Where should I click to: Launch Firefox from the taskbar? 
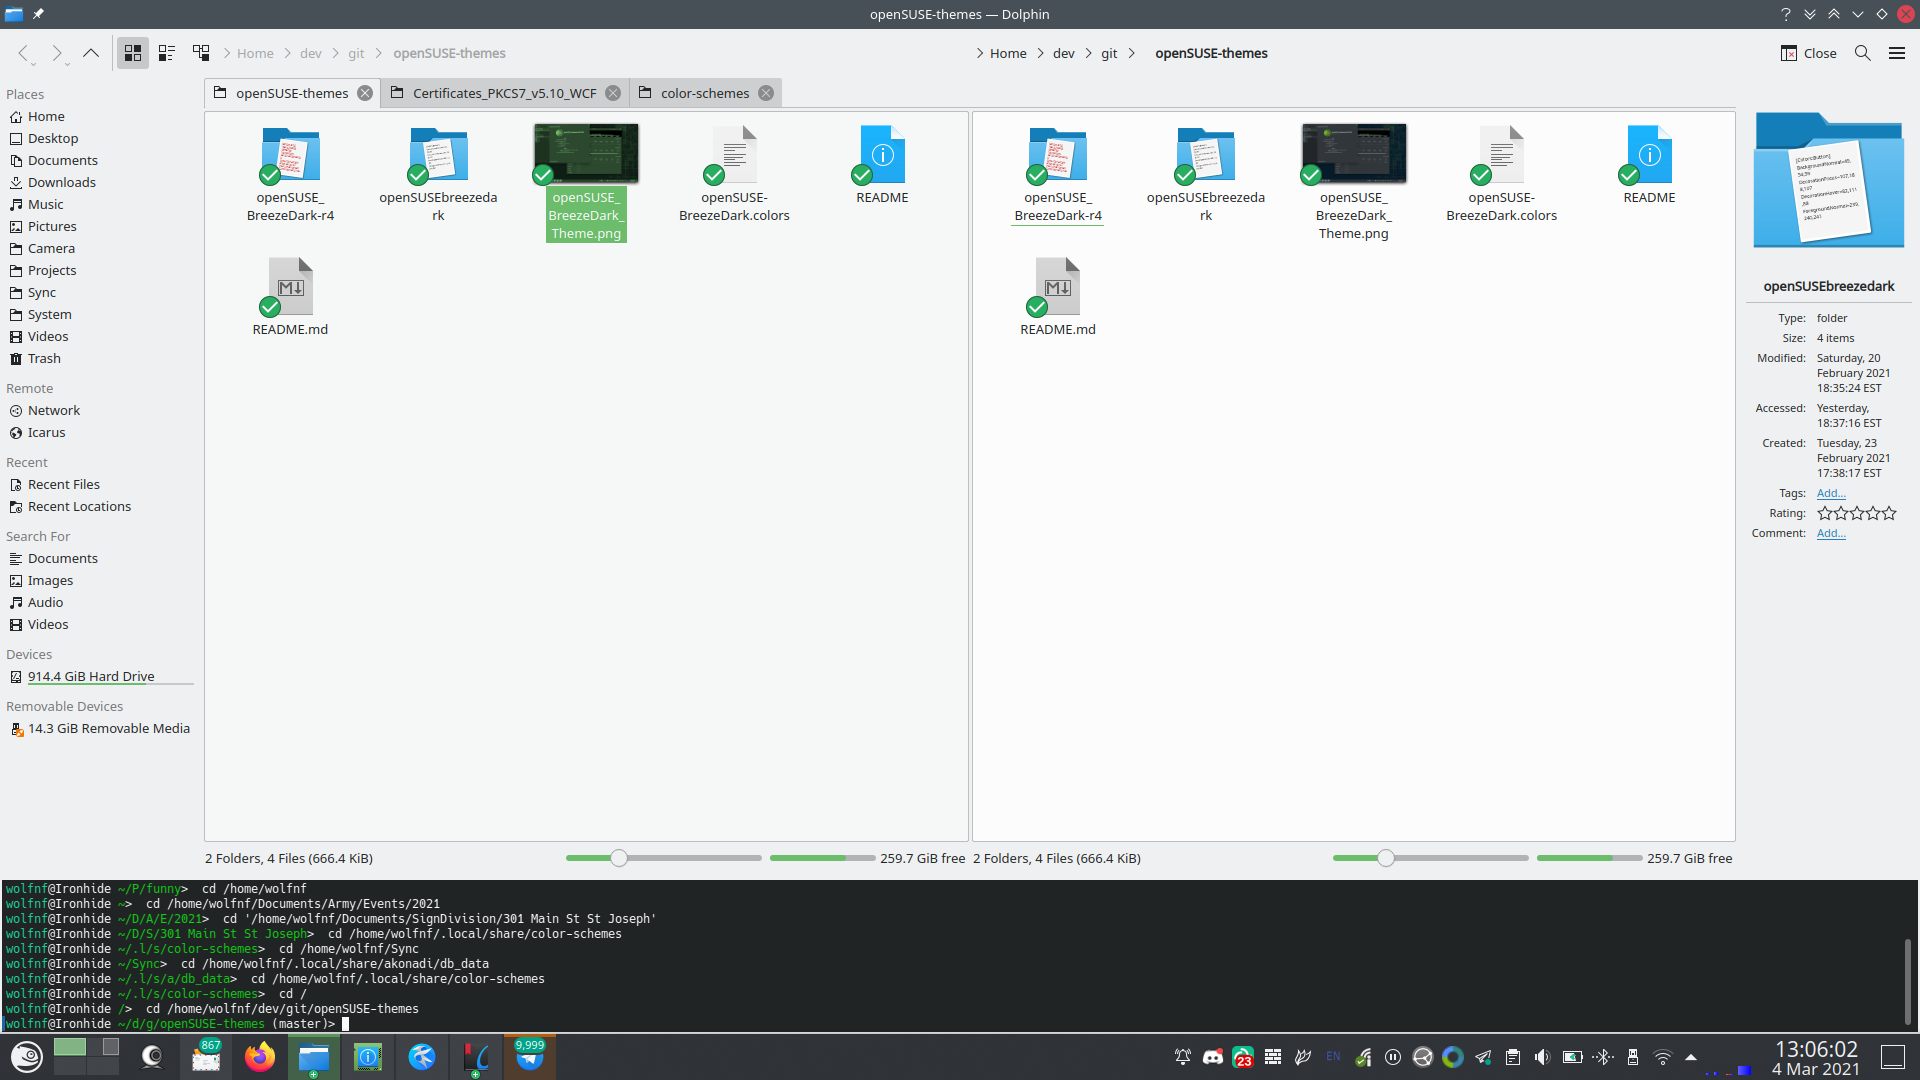coord(260,1057)
